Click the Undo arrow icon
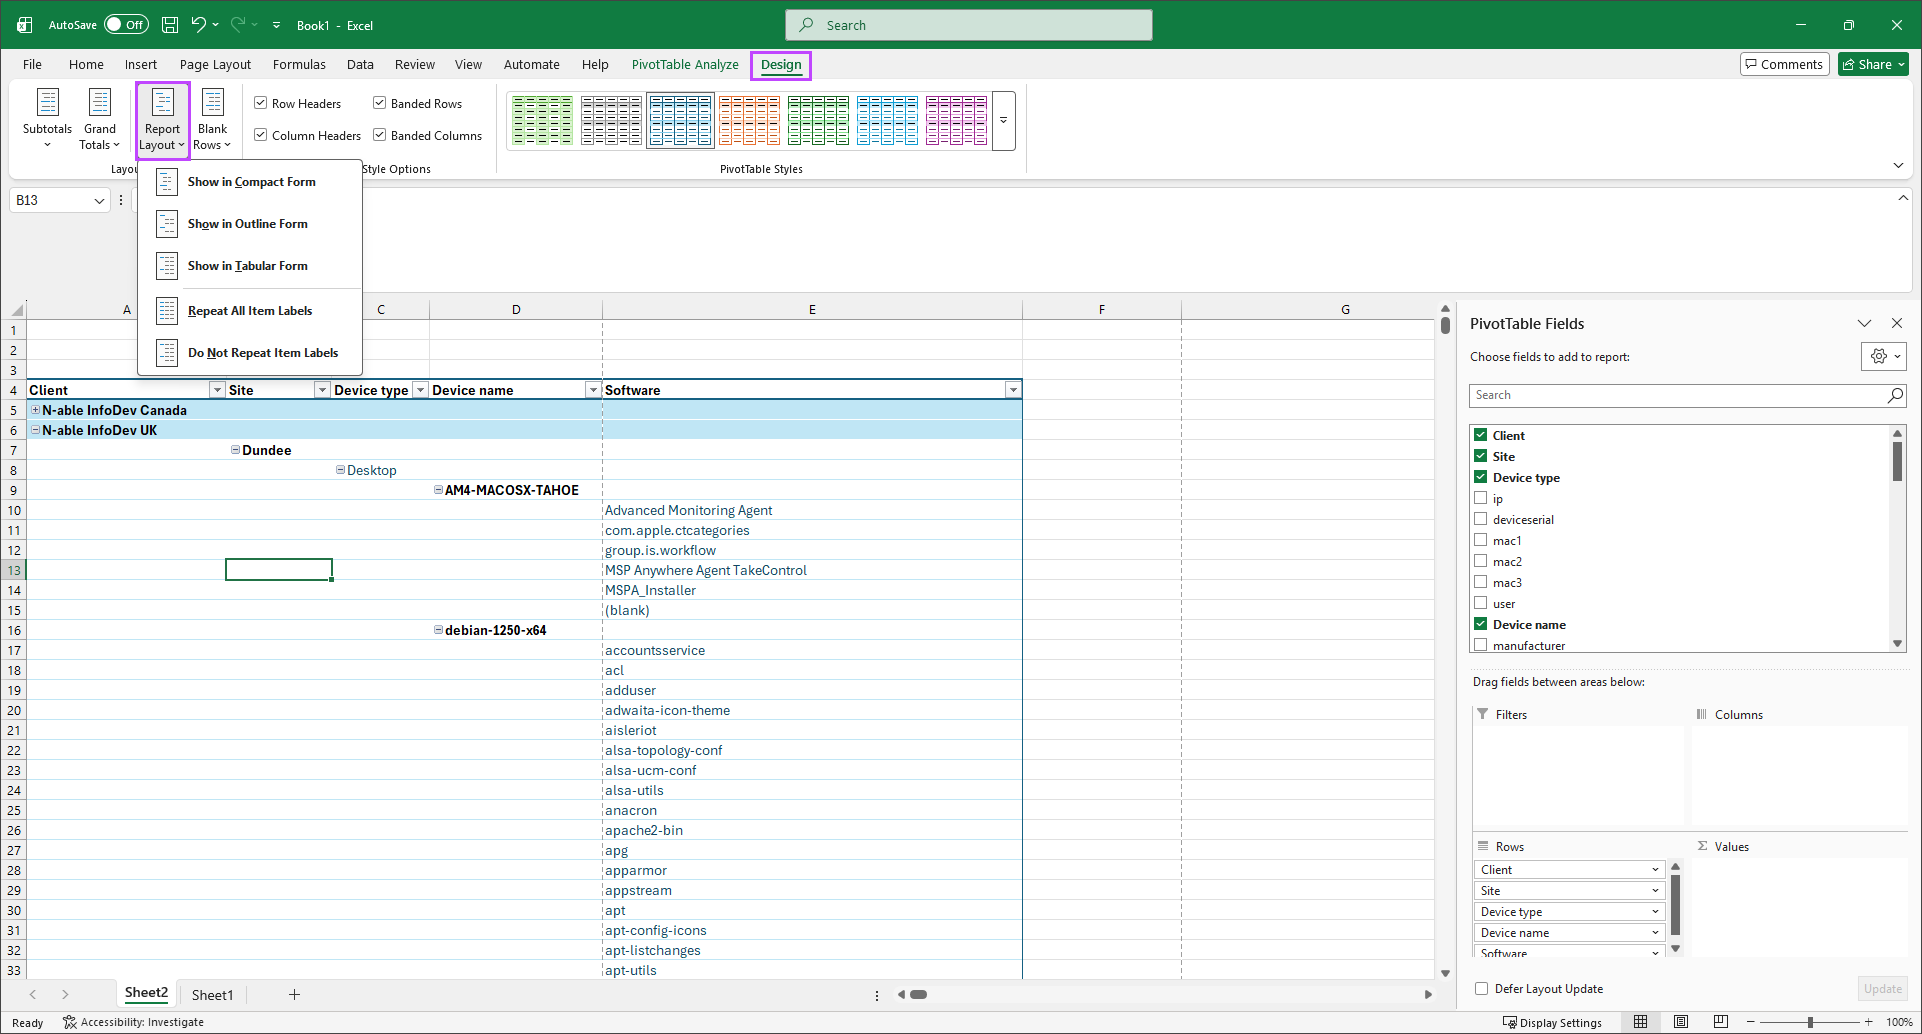 coord(199,25)
